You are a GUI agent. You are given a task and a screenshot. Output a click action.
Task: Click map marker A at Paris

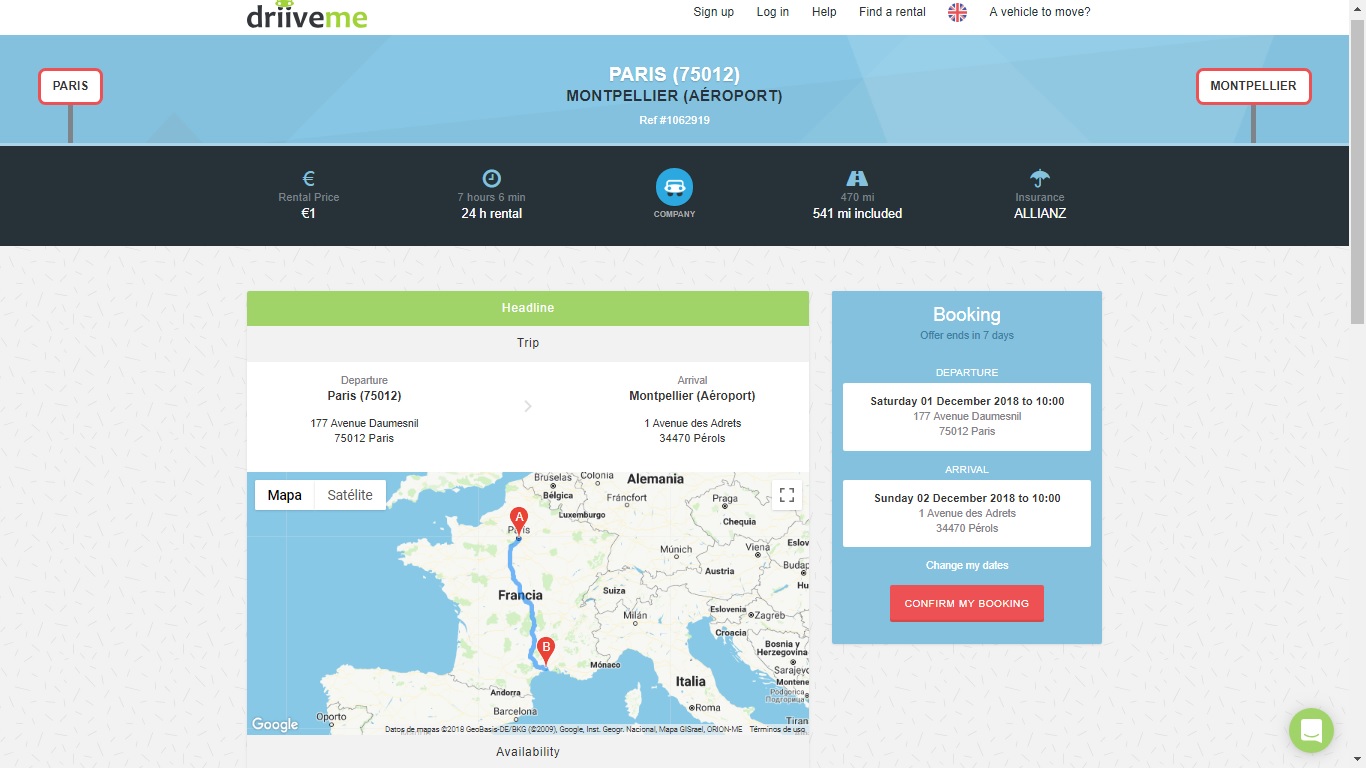coord(518,520)
